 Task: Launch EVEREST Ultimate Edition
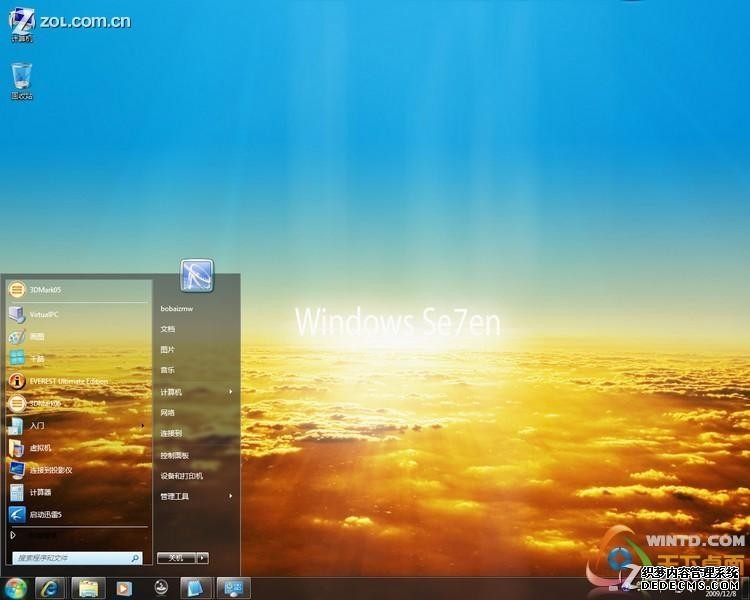pos(68,381)
